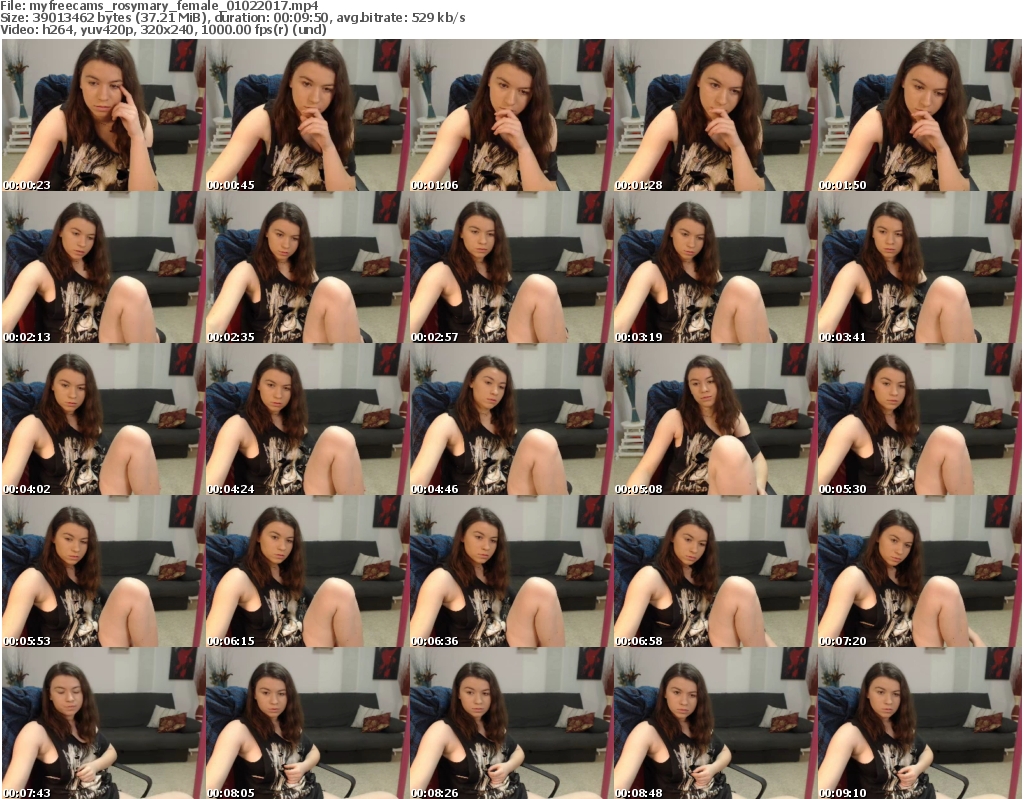Image resolution: width=1024 pixels, height=799 pixels.
Task: Select the thumbnail frame stamped 00:00:23
Action: coord(103,115)
